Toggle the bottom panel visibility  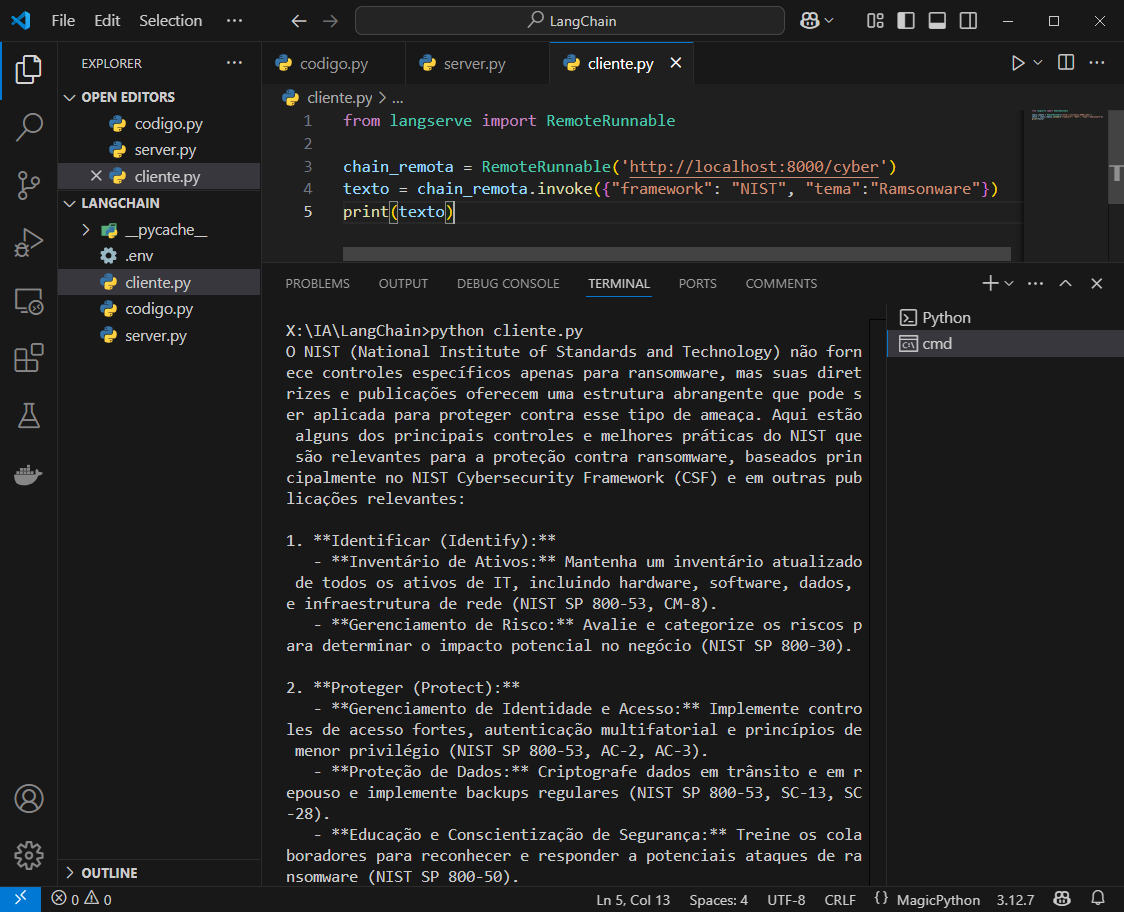[x=937, y=21]
